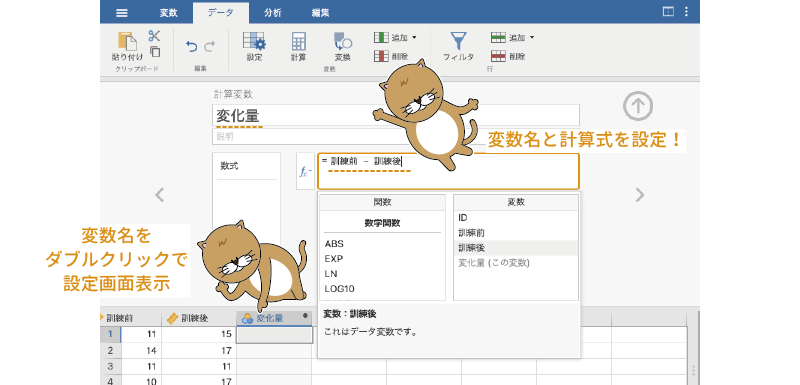Click the formula input box
This screenshot has width=800, height=385.
tap(448, 171)
